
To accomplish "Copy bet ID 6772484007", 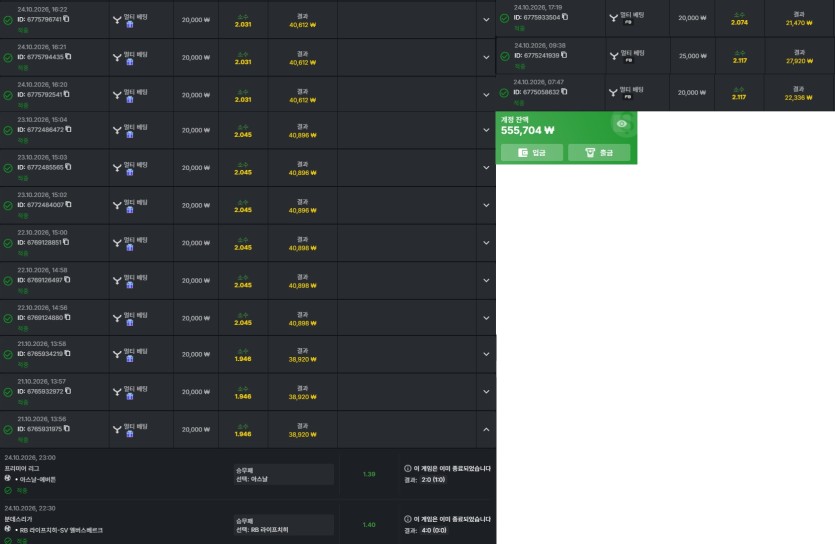I will tap(68, 204).
